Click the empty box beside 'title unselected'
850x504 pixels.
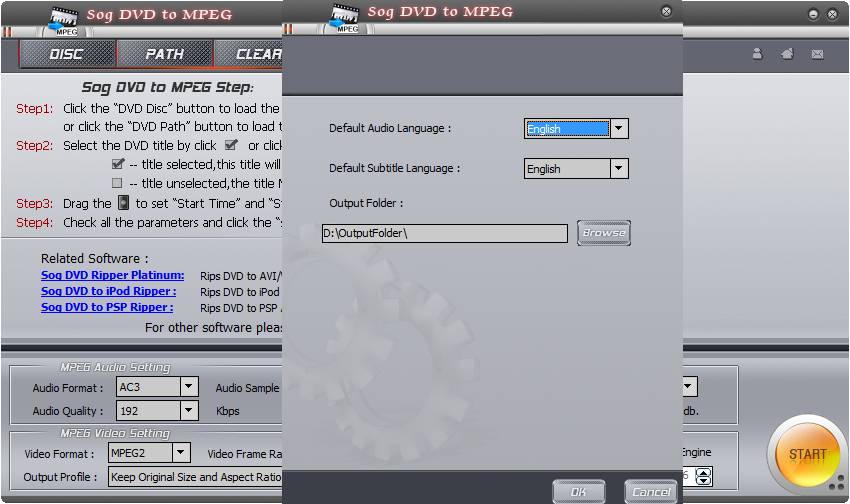117,183
